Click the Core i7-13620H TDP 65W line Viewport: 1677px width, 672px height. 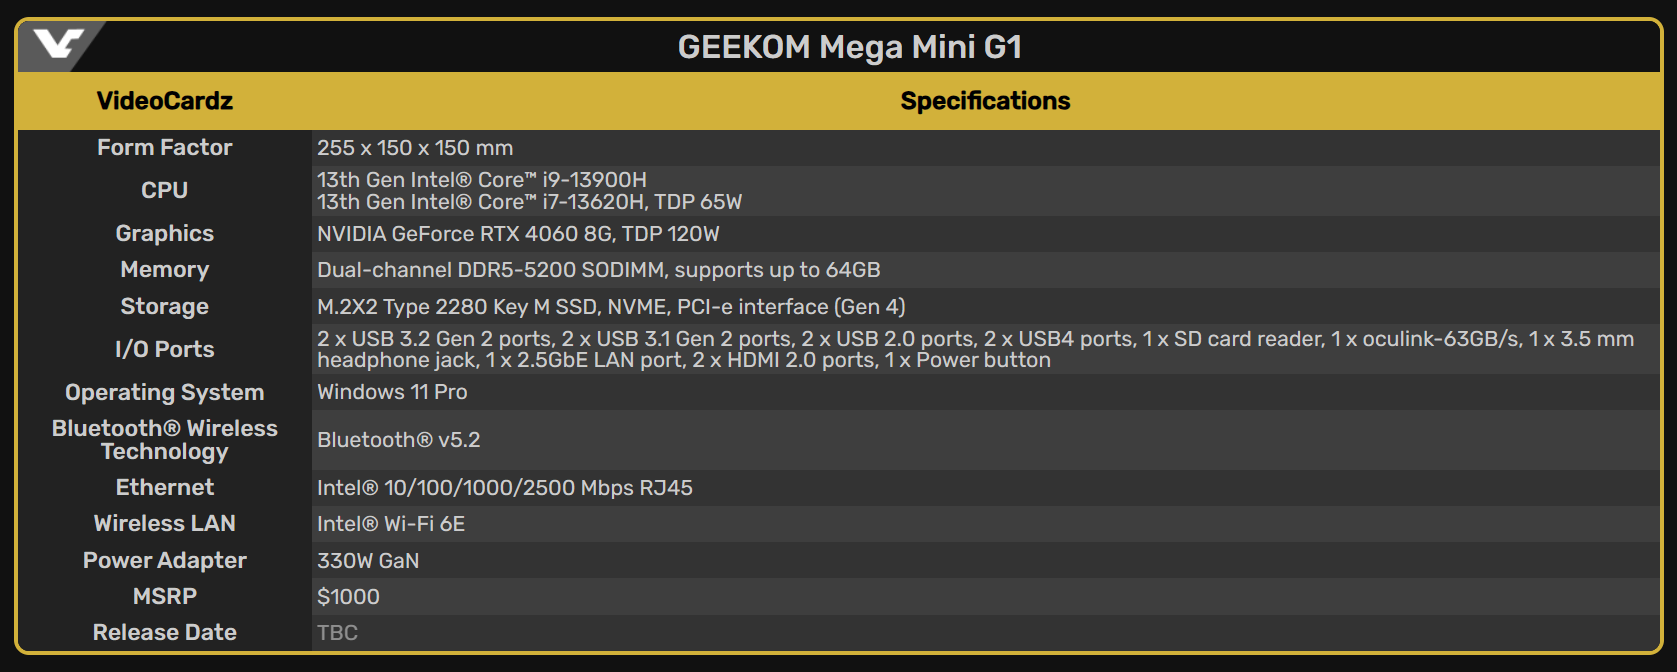[x=530, y=202]
